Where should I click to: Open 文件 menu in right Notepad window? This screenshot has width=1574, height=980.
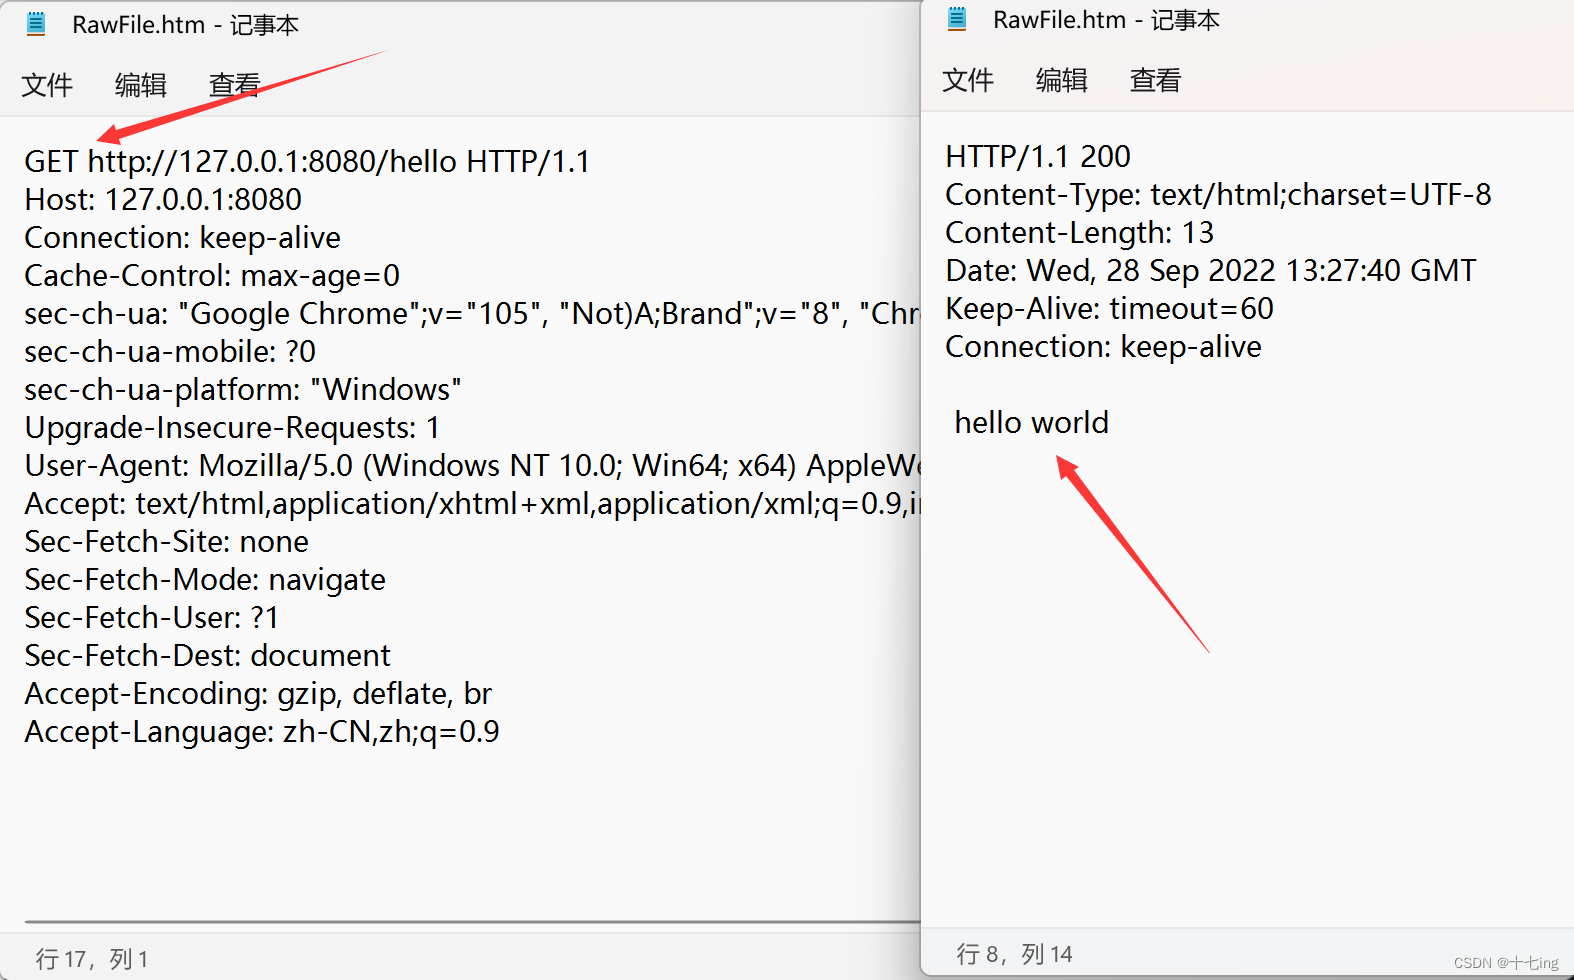[x=968, y=80]
